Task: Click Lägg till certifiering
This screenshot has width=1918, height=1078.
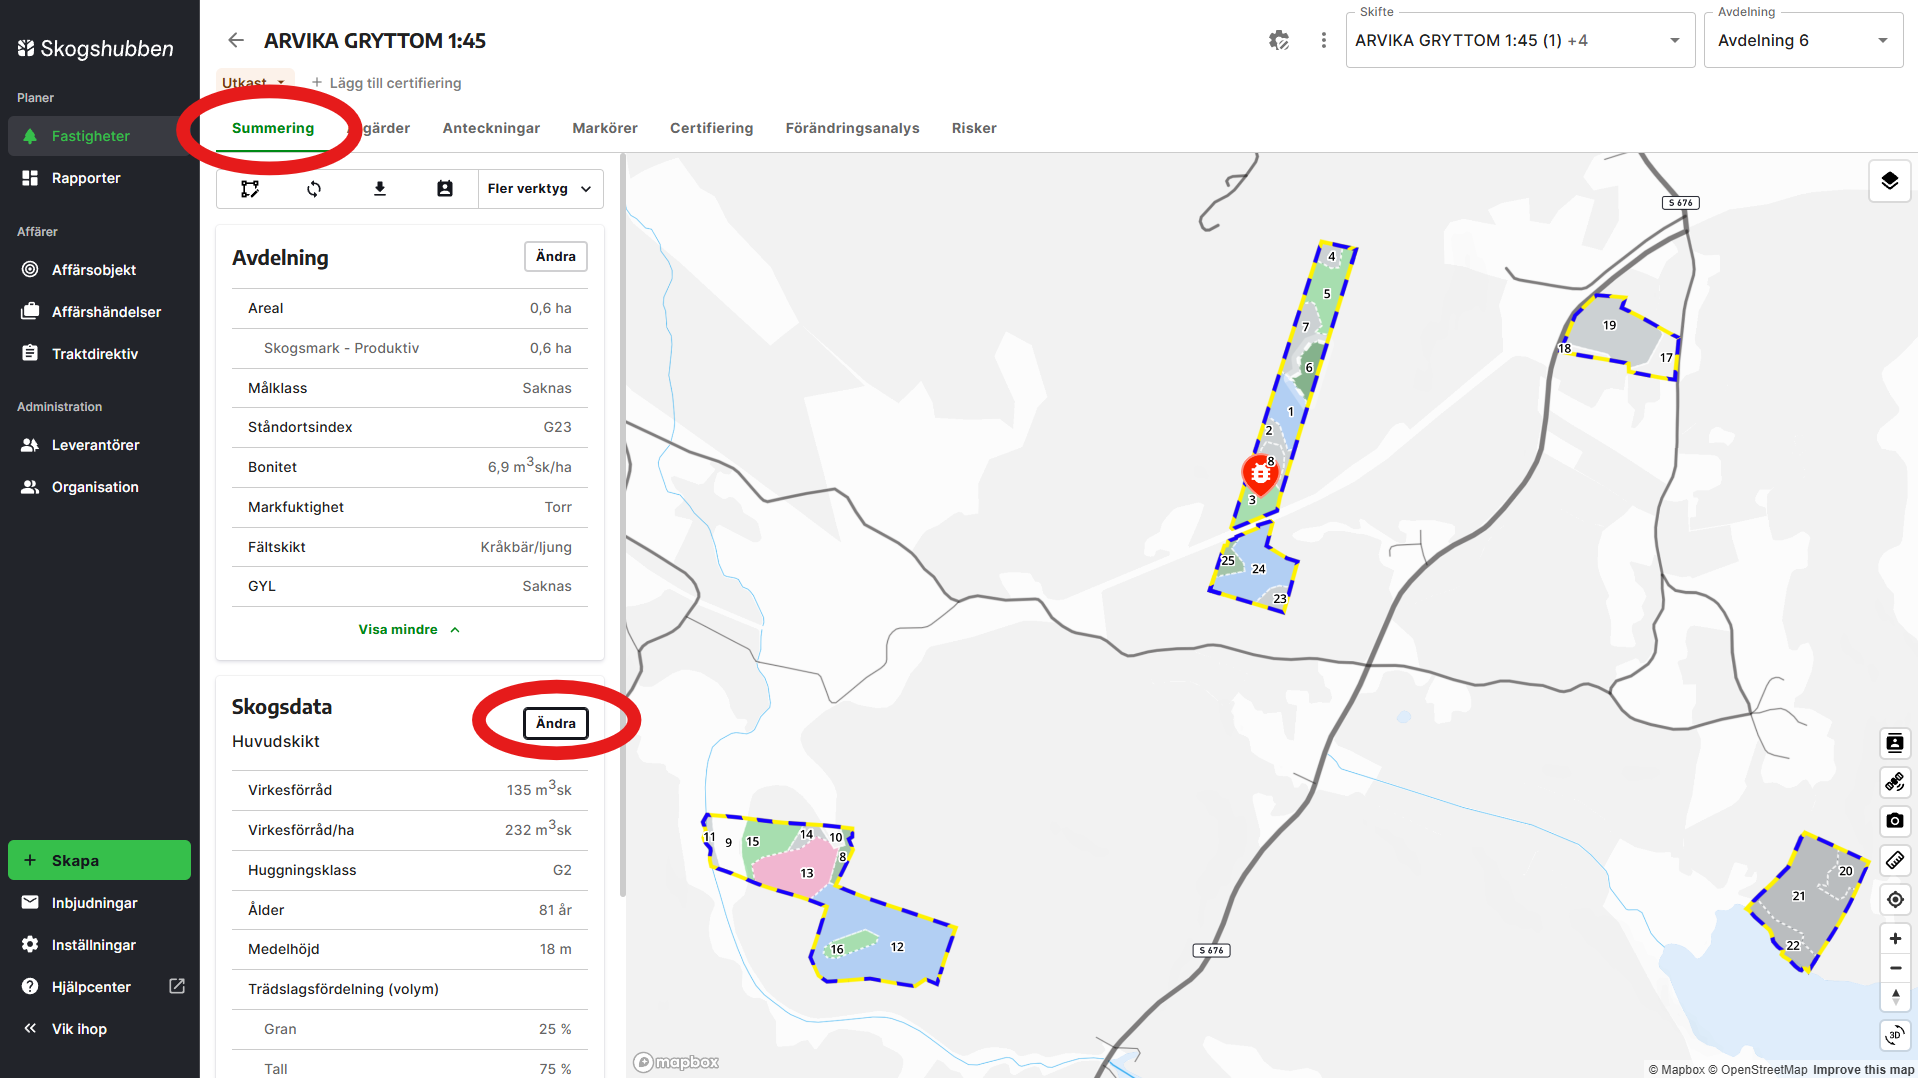Action: [x=386, y=83]
